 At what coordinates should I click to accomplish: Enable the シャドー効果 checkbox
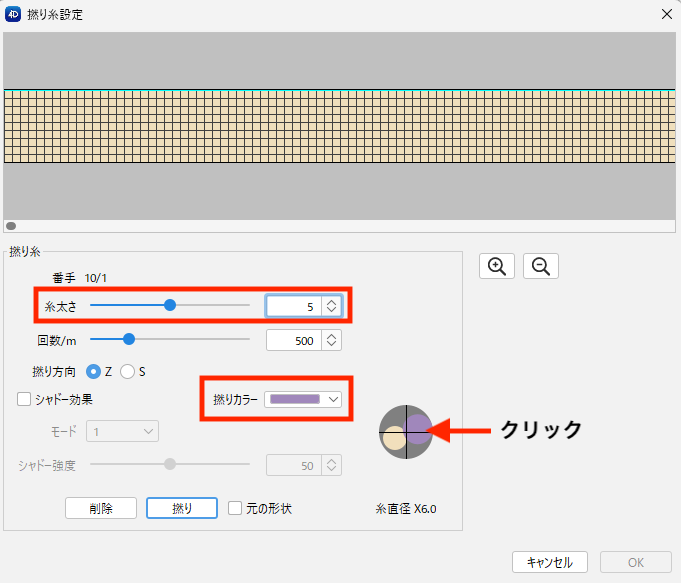(24, 399)
